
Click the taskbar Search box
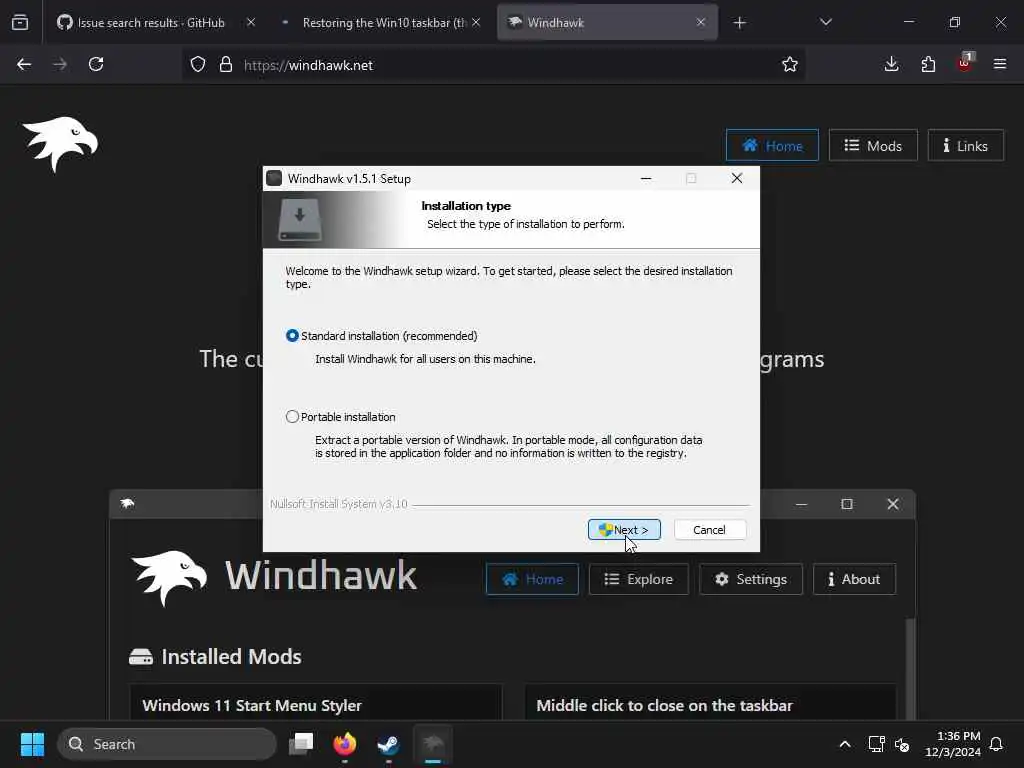(x=167, y=744)
